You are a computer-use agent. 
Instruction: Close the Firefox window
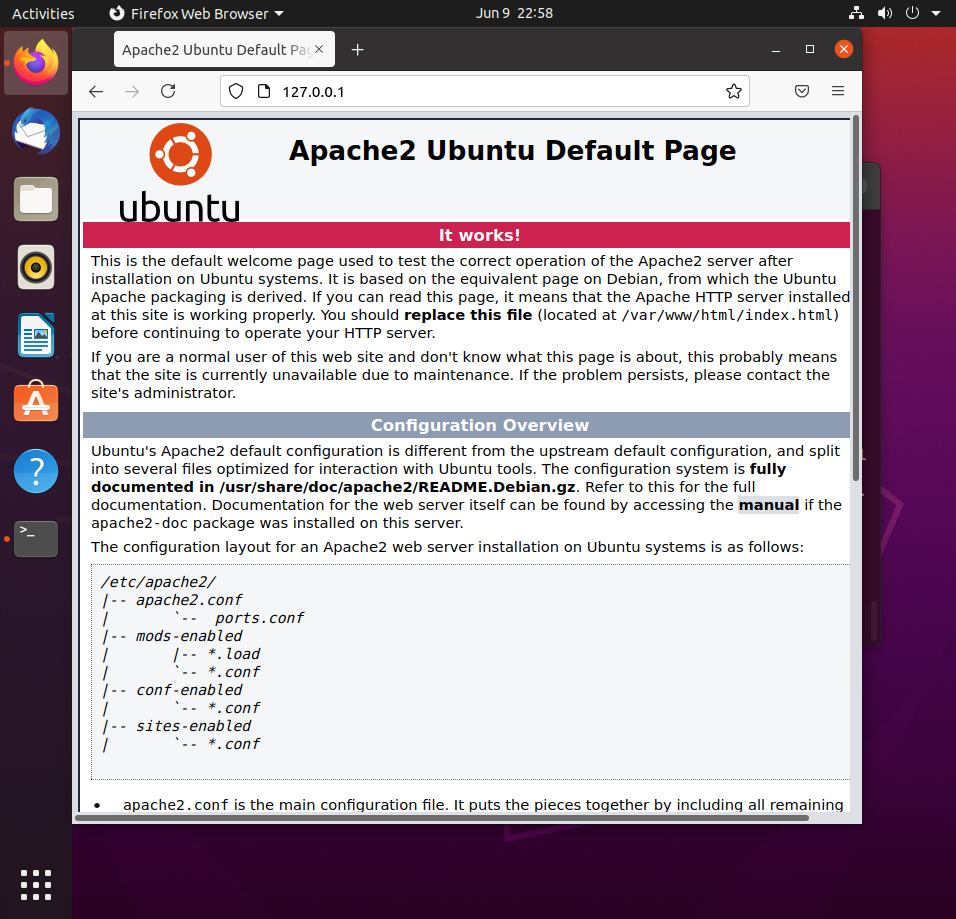(x=844, y=49)
